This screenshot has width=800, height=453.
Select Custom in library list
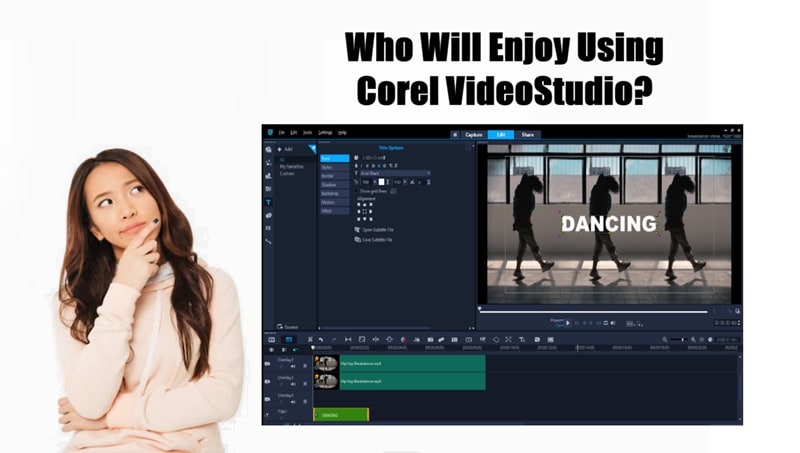[x=287, y=173]
